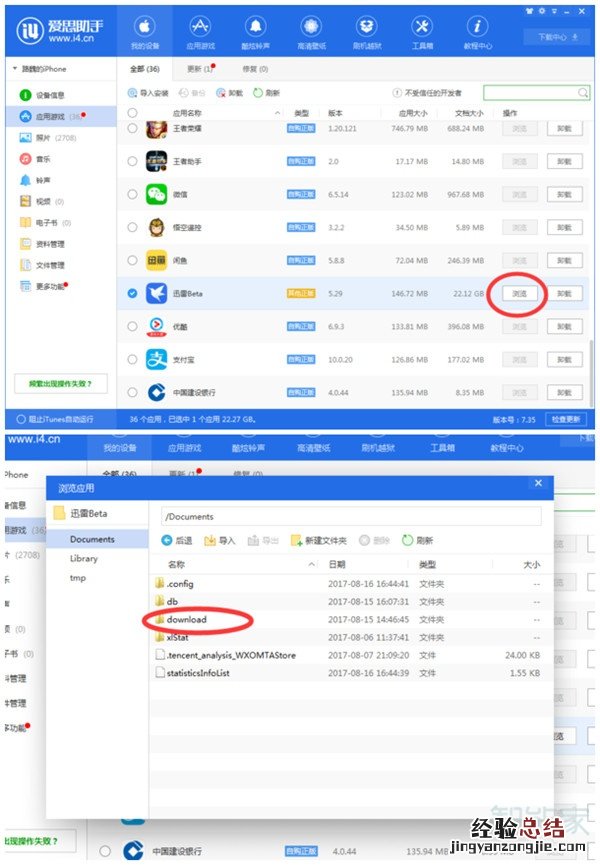600x865 pixels.
Task: Click 导入安装 in the app list toolbar
Action: tap(148, 93)
